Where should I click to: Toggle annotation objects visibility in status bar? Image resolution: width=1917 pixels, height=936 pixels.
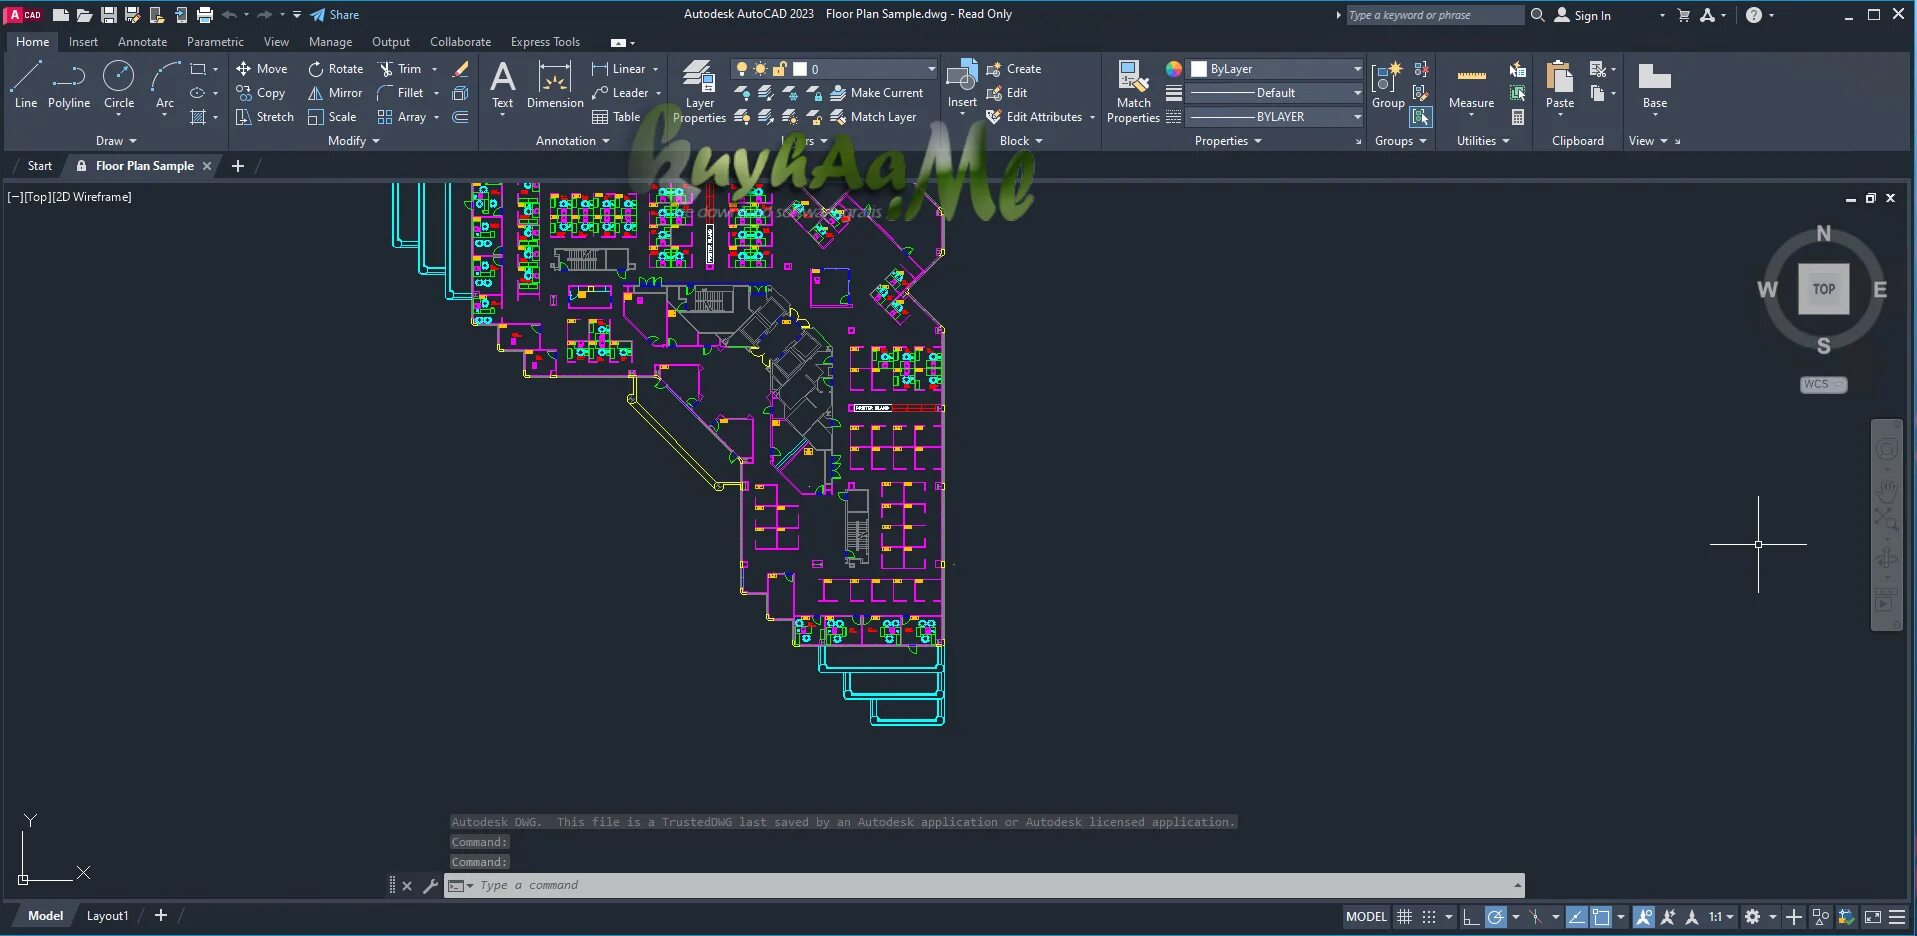click(x=1643, y=916)
